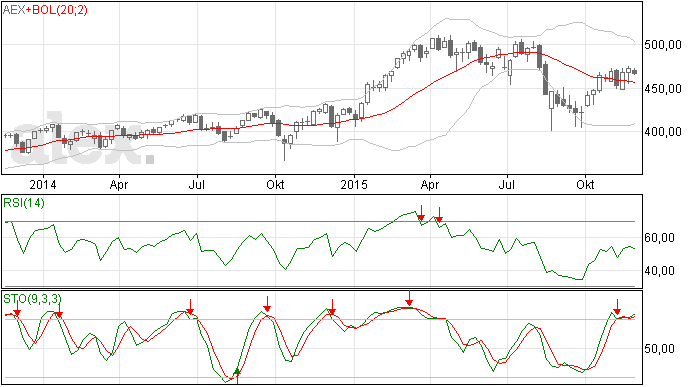690x387 pixels.
Task: Select the STO(9,3,3) indicator label
Action: (32, 299)
